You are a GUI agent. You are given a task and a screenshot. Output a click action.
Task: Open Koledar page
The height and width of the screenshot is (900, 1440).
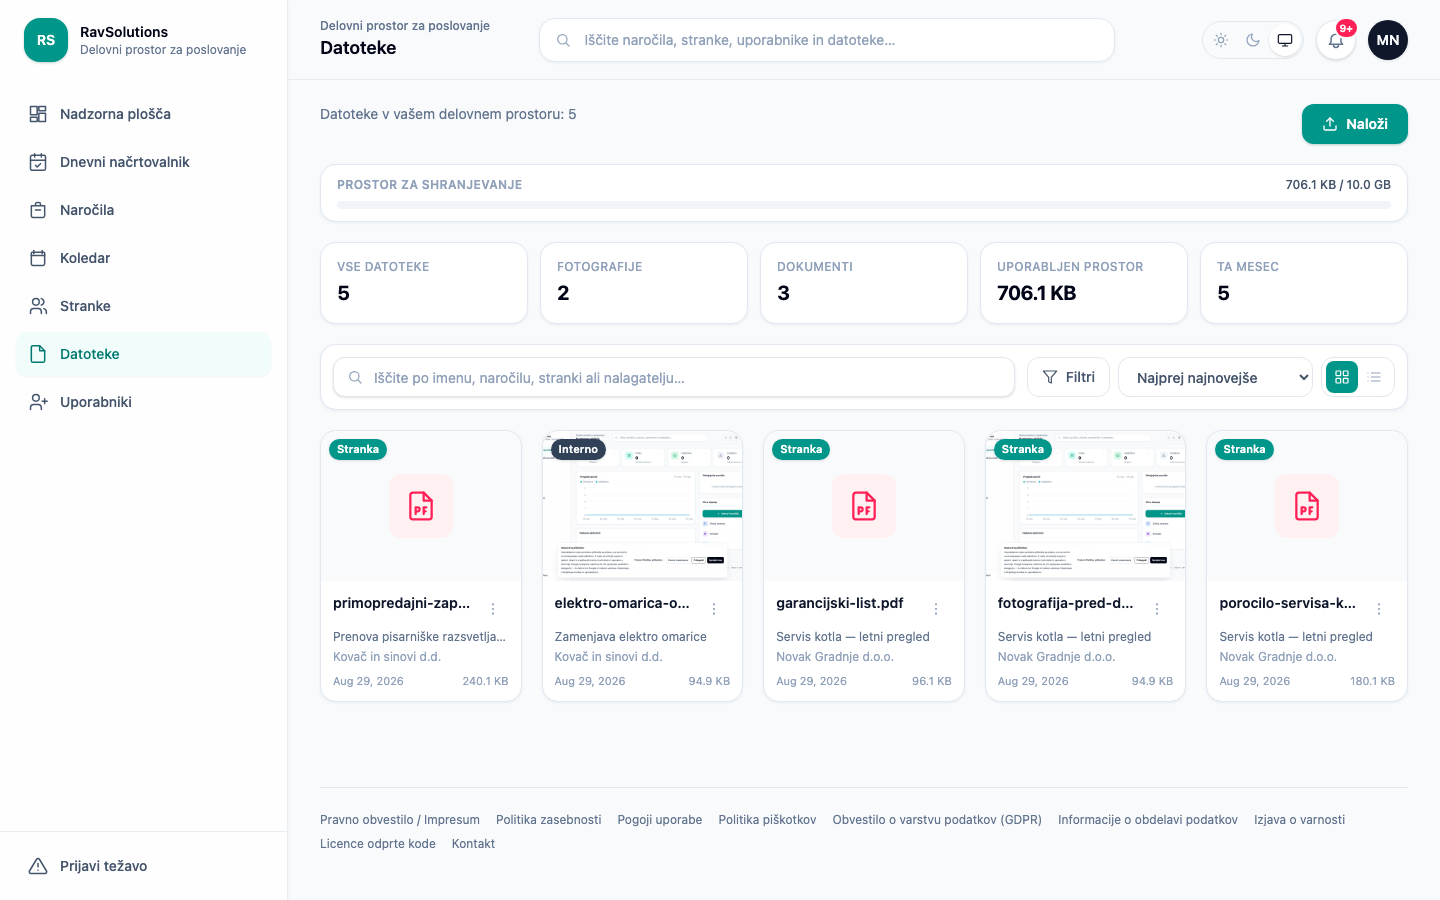coord(144,258)
